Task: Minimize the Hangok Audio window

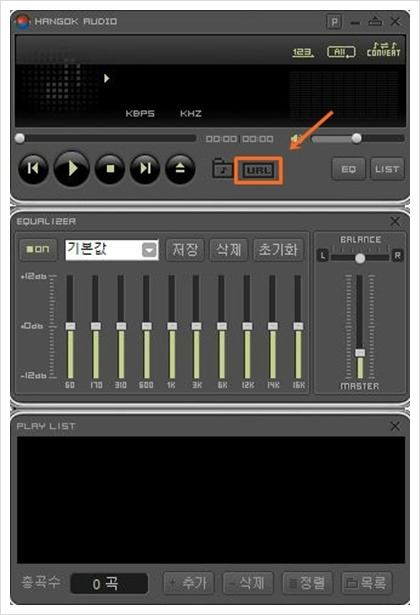Action: (355, 23)
